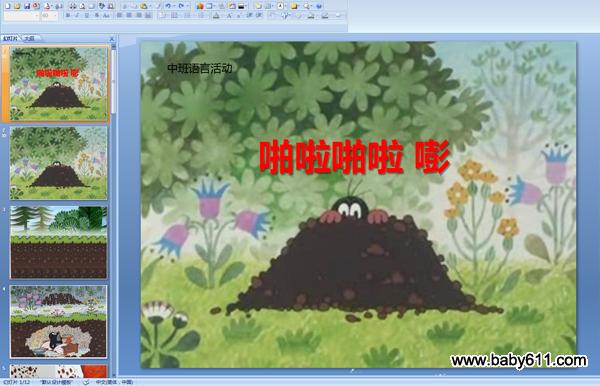Click the red title text 啪啦啪啦 嘭

[354, 158]
